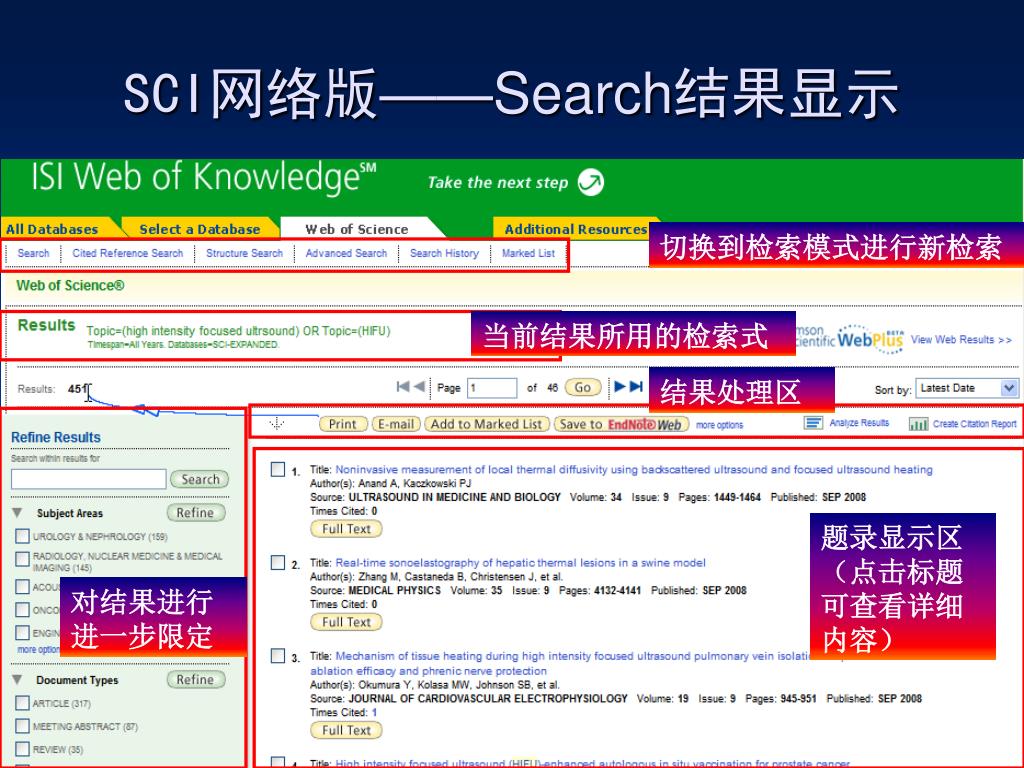Screen dimensions: 1024x768
Task: Go to the previous results page
Action: pyautogui.click(x=419, y=387)
